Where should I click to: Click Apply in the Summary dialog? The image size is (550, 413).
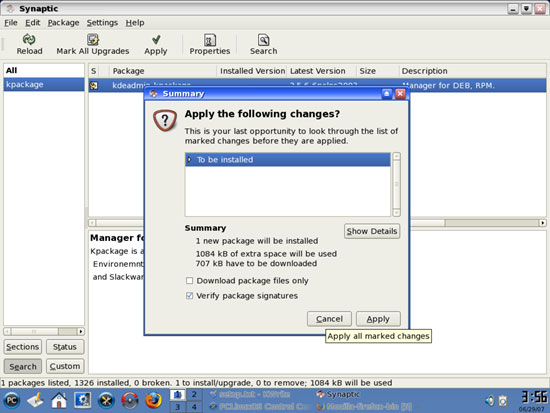click(378, 319)
